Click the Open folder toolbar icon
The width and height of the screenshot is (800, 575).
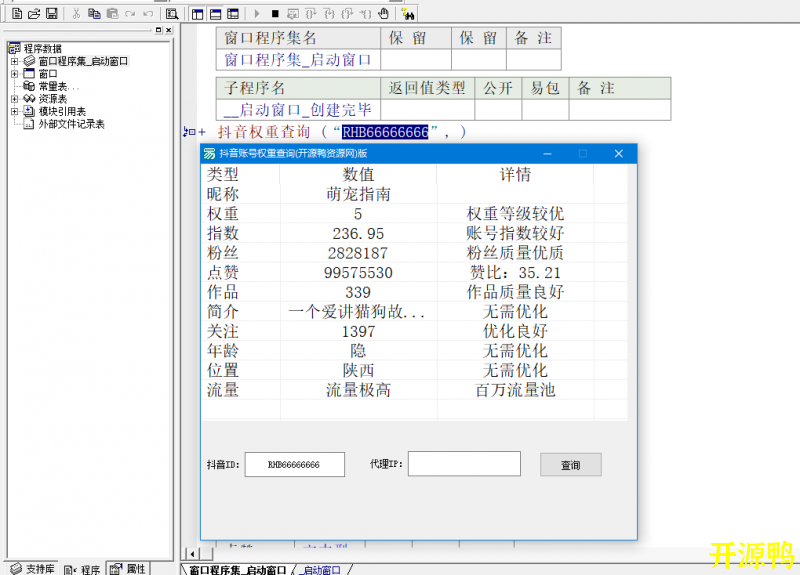tap(34, 14)
